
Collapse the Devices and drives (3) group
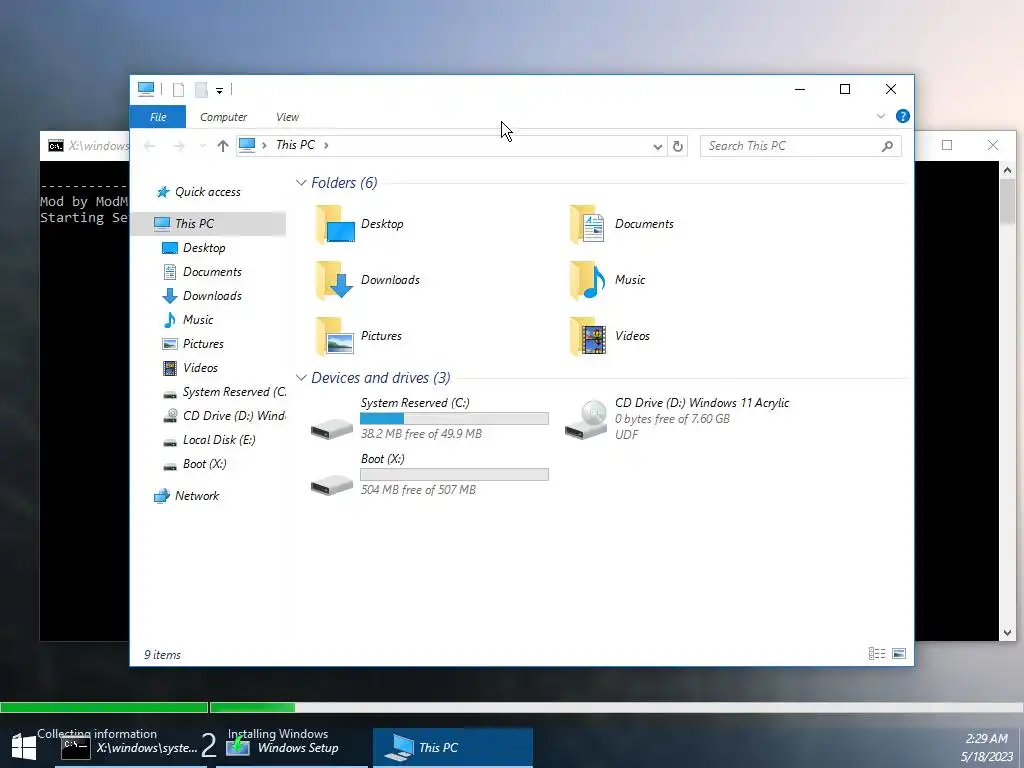pyautogui.click(x=301, y=378)
